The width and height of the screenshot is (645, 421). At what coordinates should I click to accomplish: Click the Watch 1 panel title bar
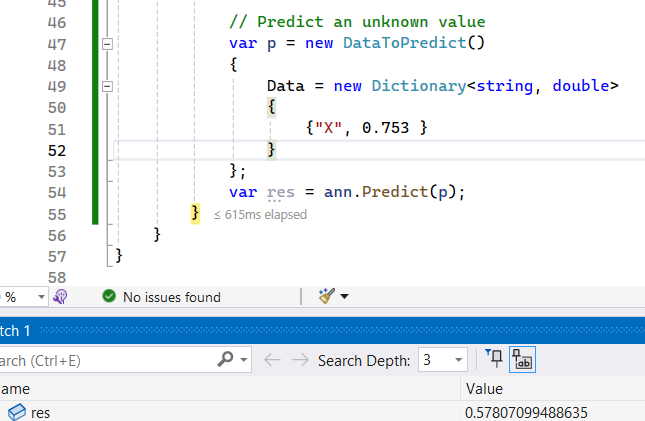click(322, 330)
